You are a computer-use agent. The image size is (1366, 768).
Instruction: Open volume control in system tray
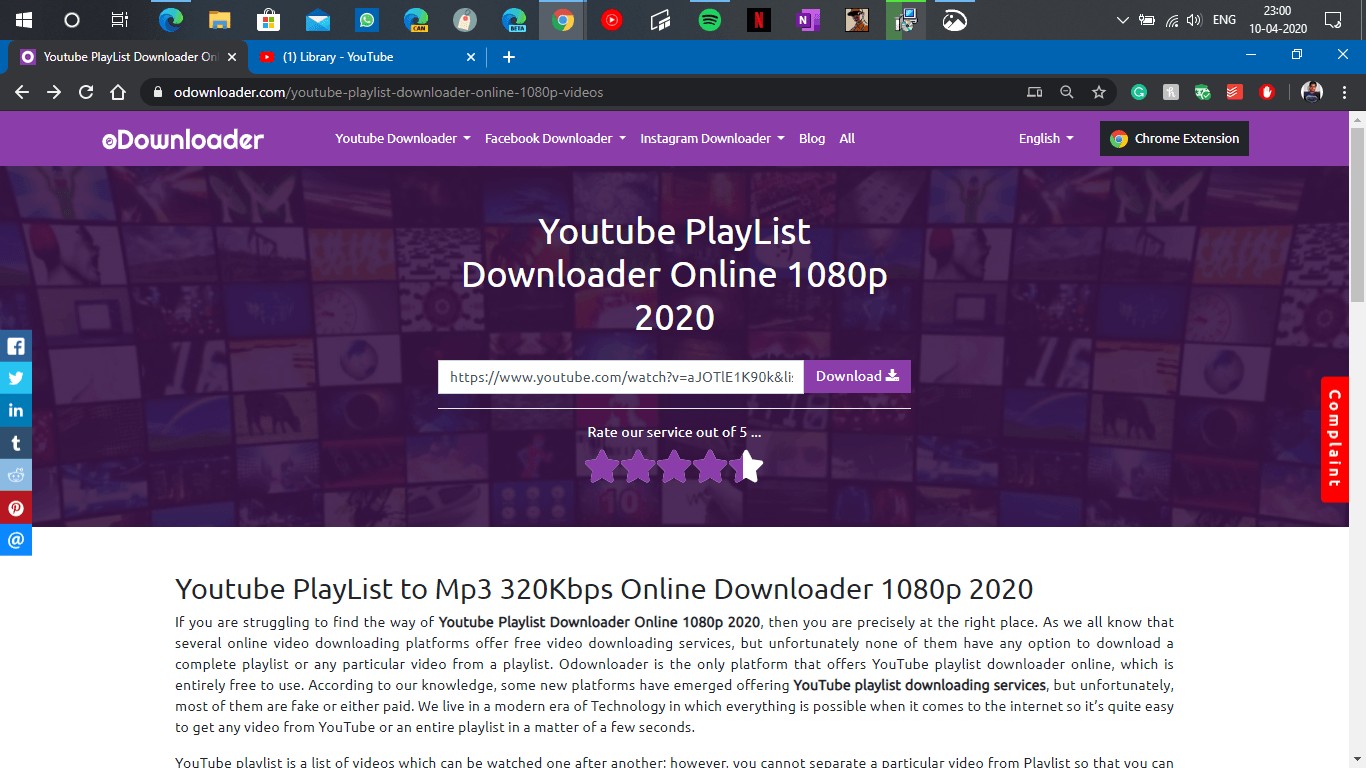(x=1192, y=20)
